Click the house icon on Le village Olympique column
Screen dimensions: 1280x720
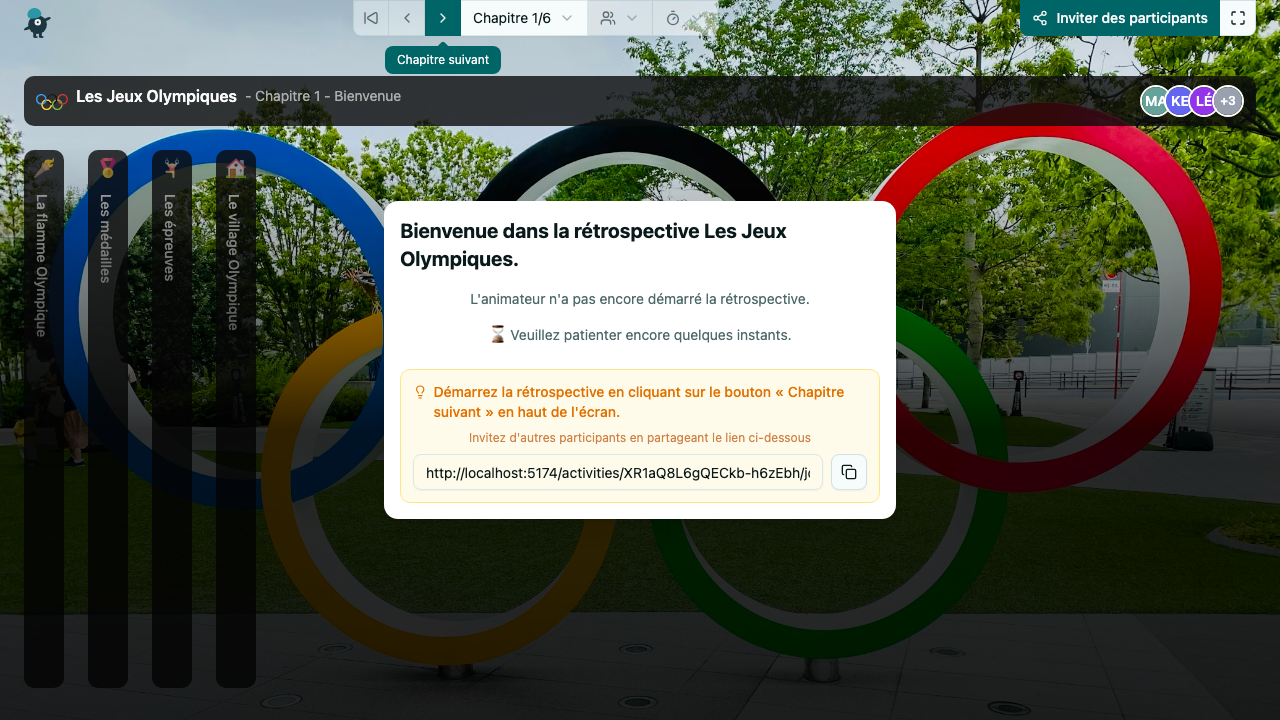(235, 165)
